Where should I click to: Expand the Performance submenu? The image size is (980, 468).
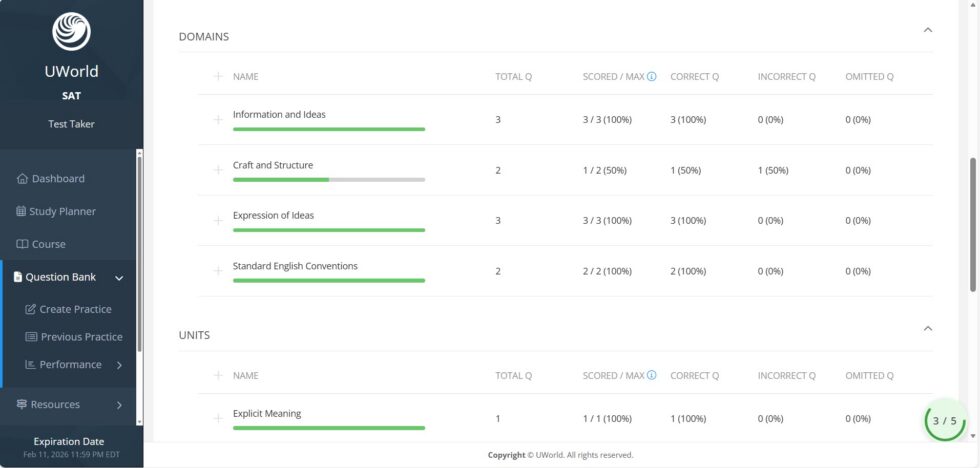pos(119,365)
